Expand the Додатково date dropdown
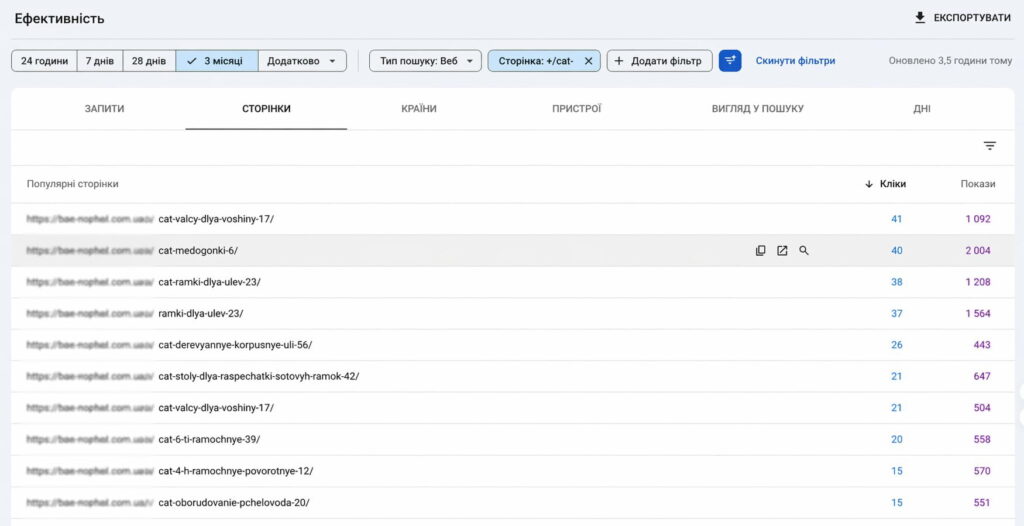1024x526 pixels. point(302,61)
